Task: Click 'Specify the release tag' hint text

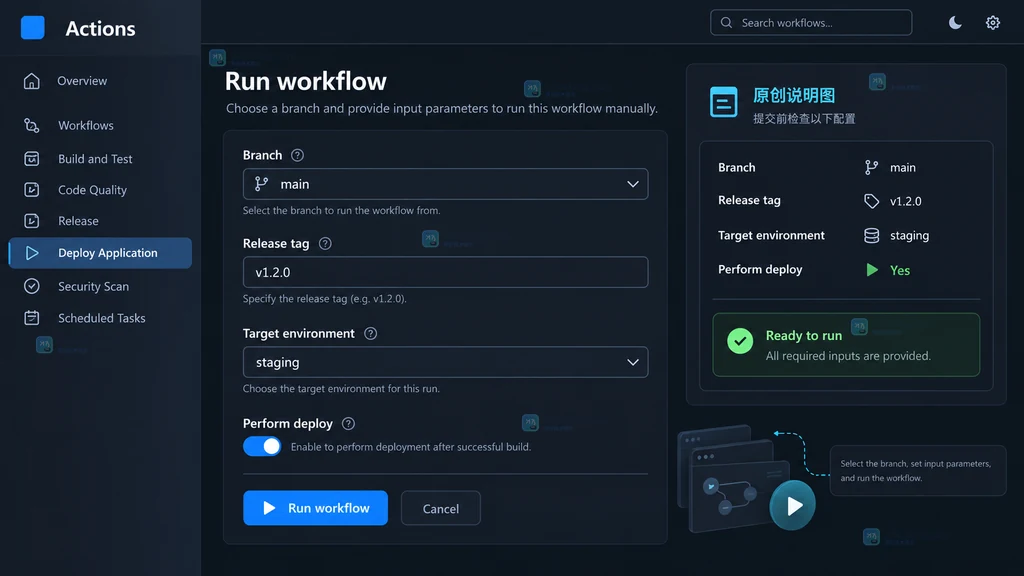Action: pos(325,298)
